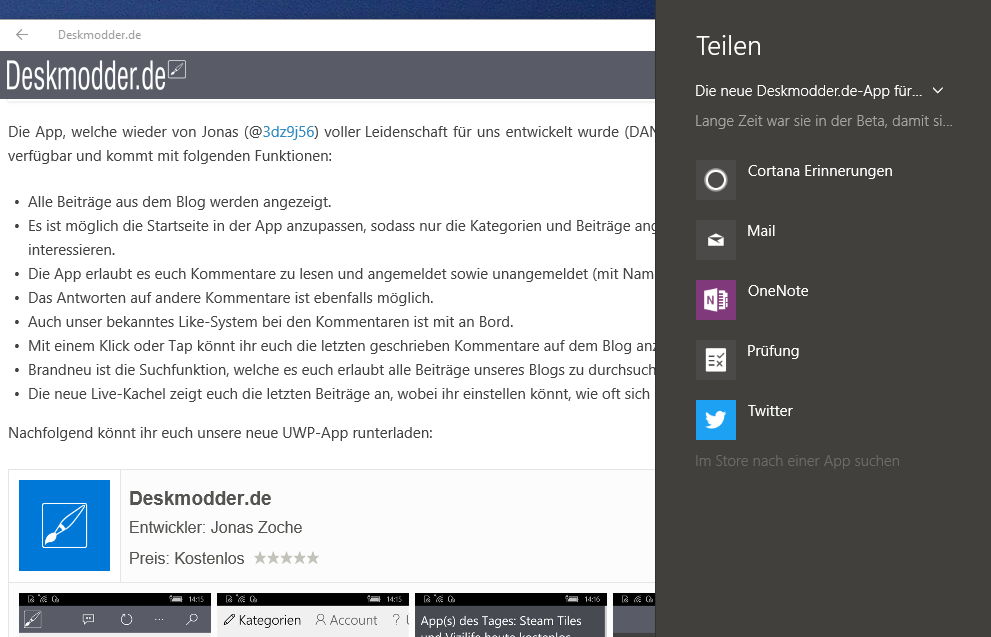This screenshot has width=991, height=637.
Task: Select the Prüfung share target label
Action: [773, 351]
